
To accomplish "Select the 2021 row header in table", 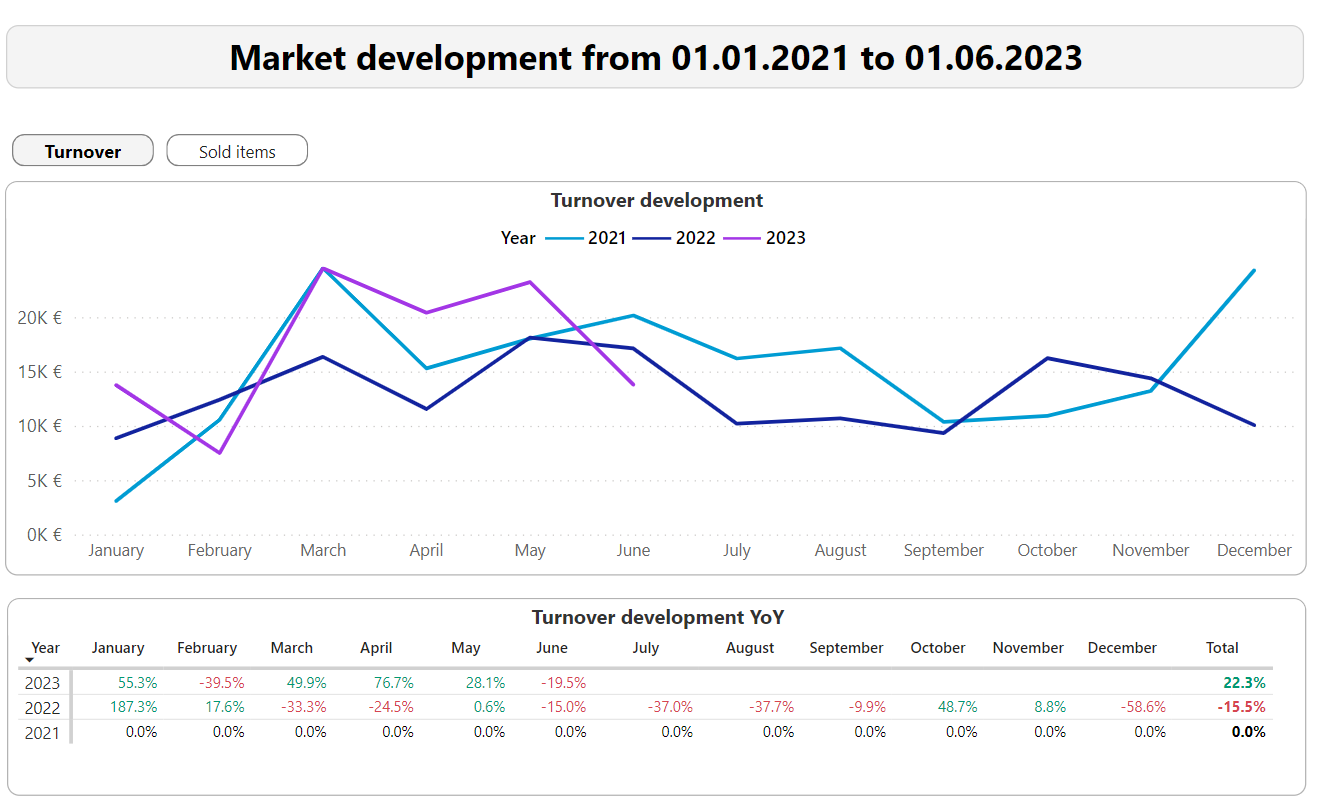I will (x=43, y=732).
